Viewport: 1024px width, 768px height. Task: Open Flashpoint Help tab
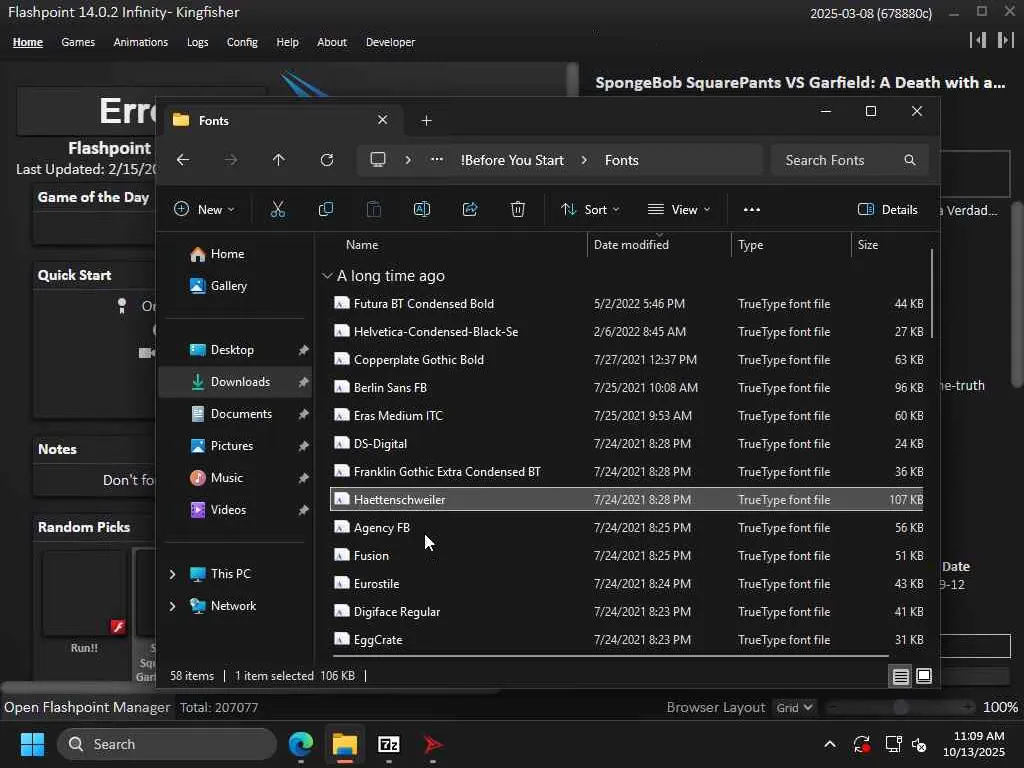[287, 42]
